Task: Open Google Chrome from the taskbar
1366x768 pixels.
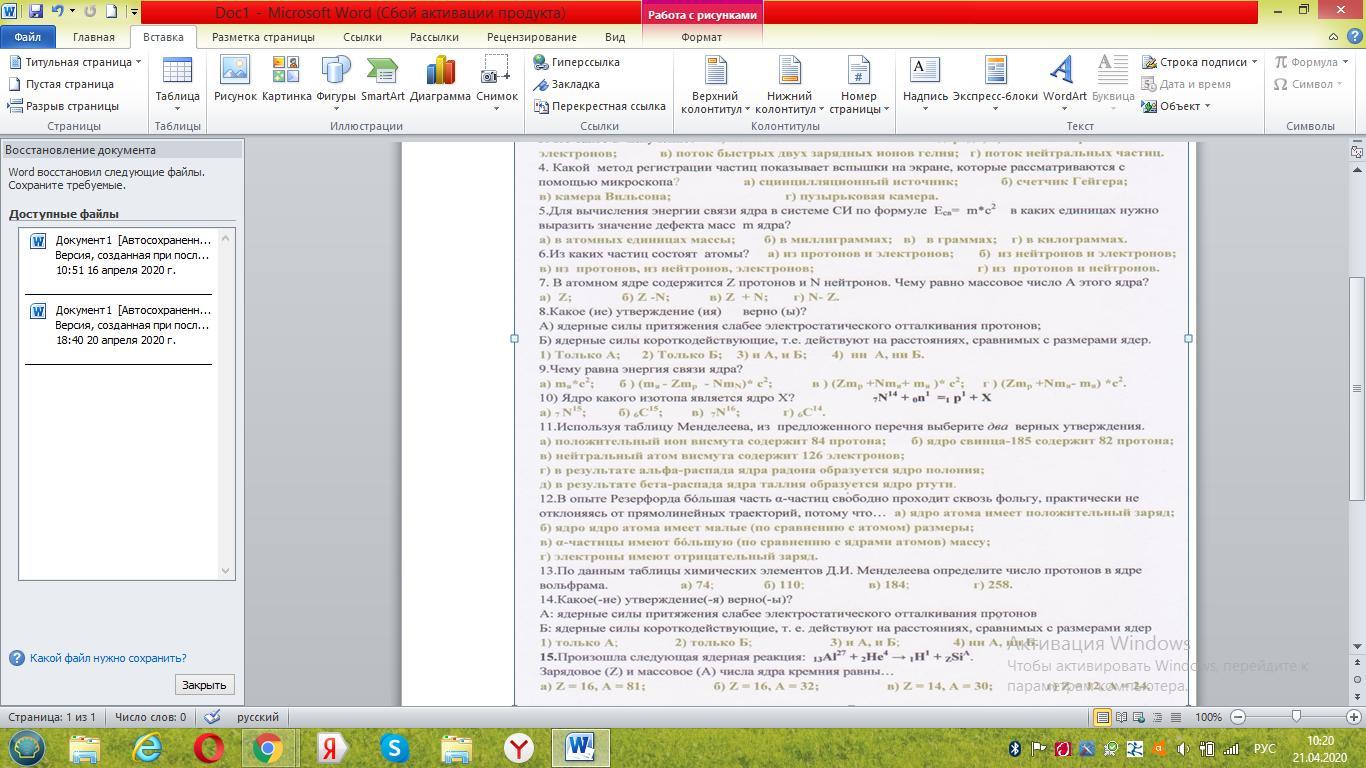Action: tap(267, 748)
